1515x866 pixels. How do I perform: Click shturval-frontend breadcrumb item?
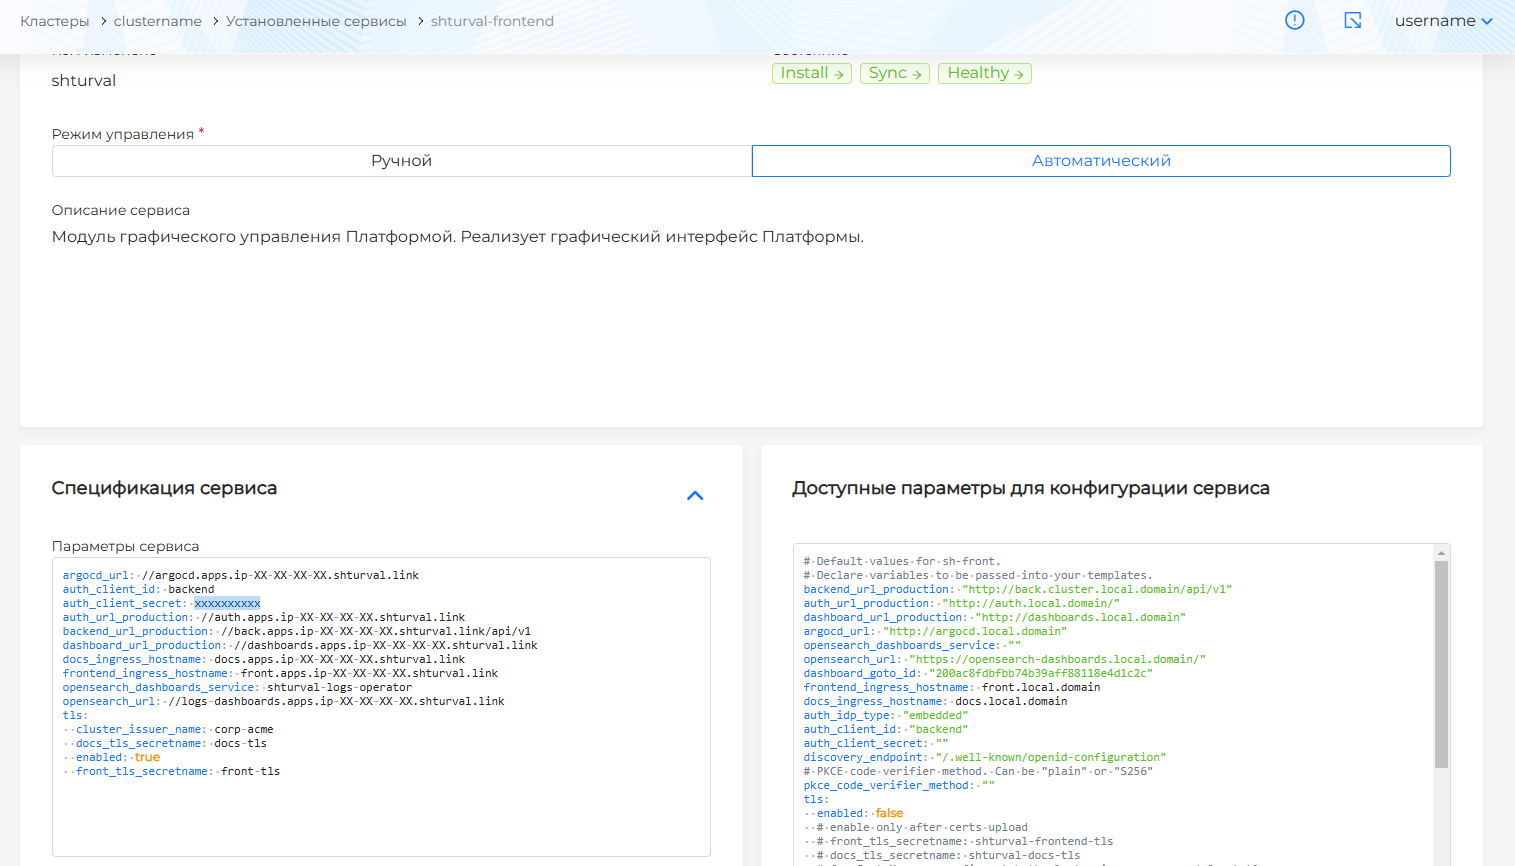point(492,21)
